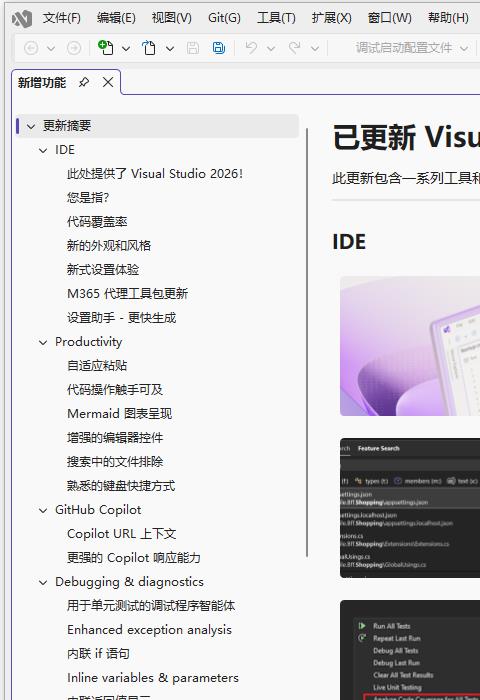This screenshot has height=700, width=480.
Task: Select the 增强的编辑器控件 item
Action: (x=115, y=438)
